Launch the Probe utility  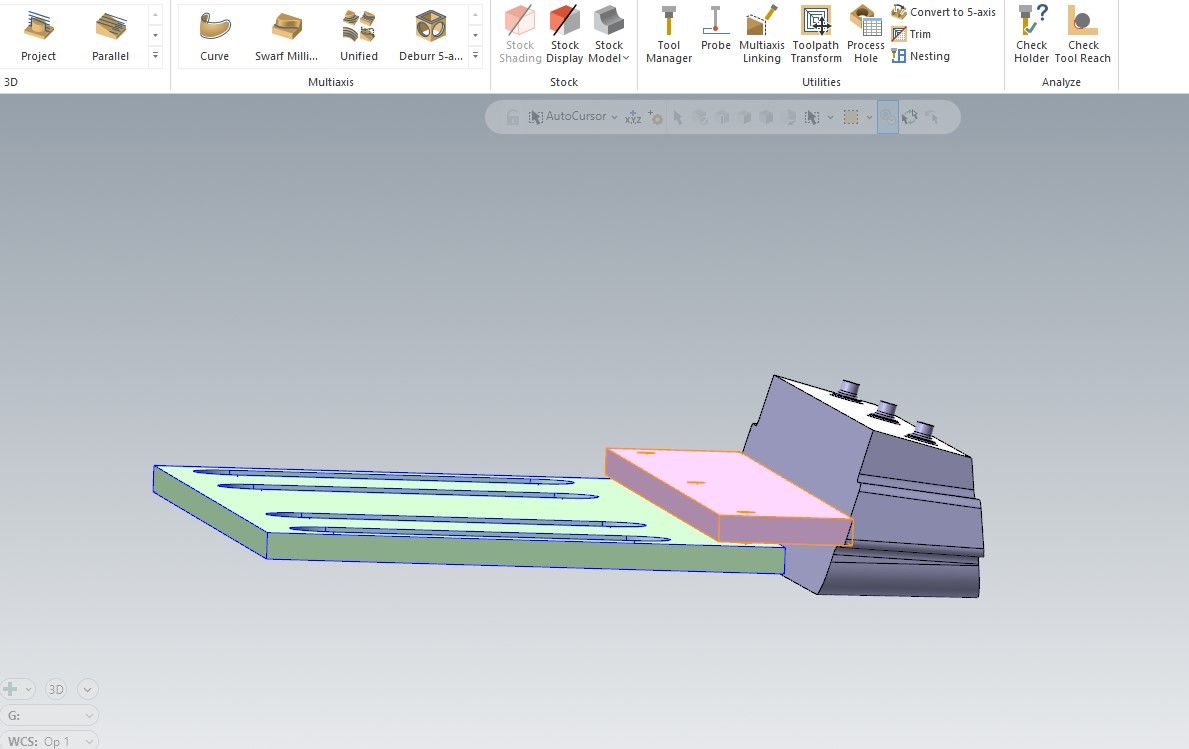pos(715,30)
